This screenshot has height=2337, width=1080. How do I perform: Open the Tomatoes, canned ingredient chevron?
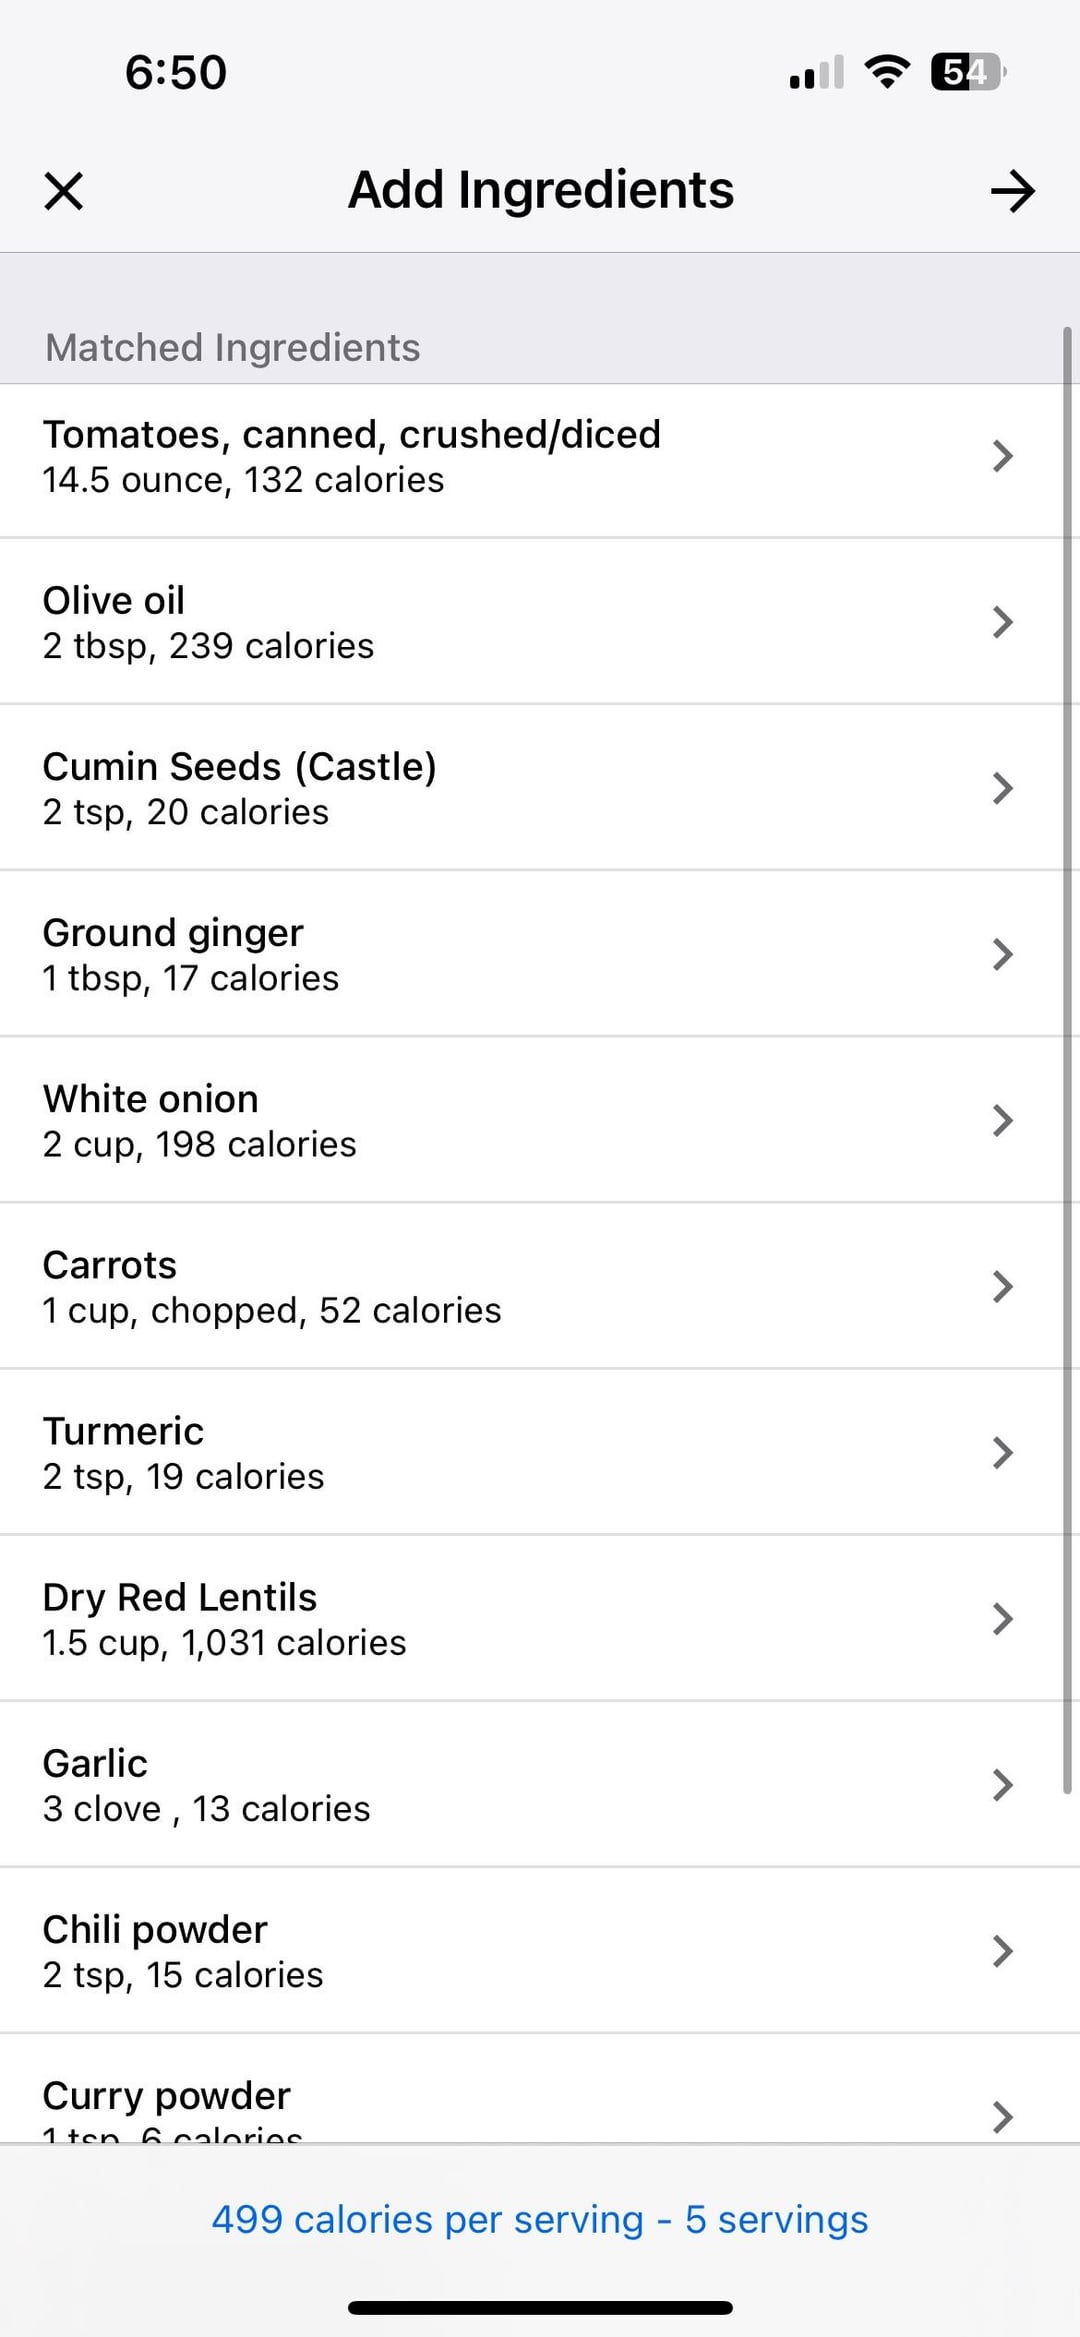click(1002, 456)
